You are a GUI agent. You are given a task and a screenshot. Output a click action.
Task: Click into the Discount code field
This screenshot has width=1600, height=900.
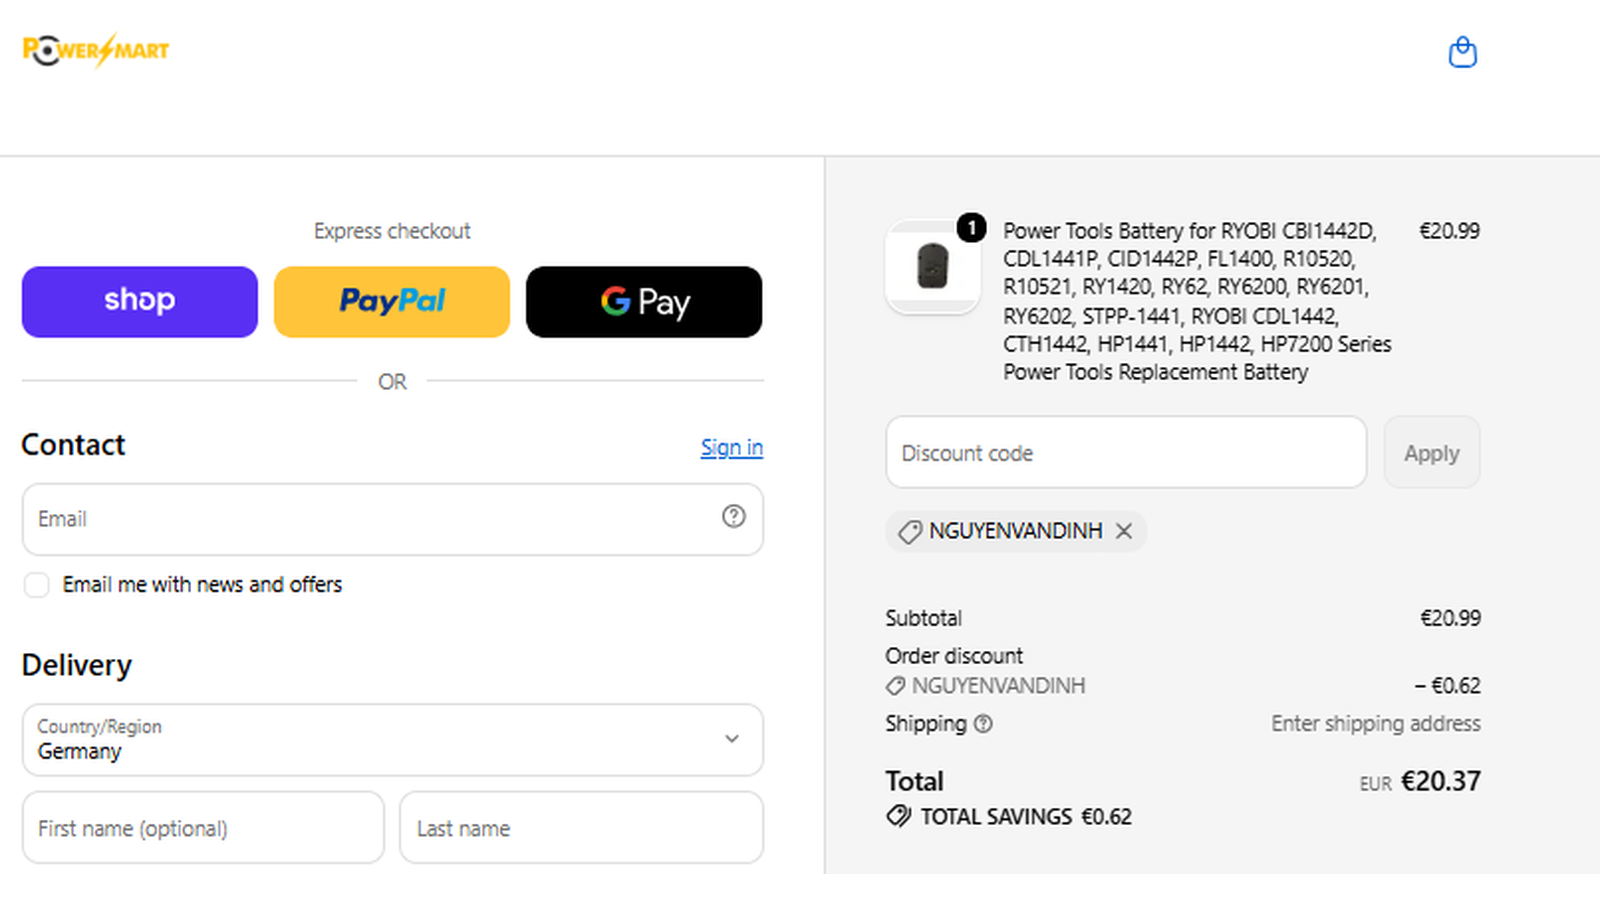[1126, 453]
